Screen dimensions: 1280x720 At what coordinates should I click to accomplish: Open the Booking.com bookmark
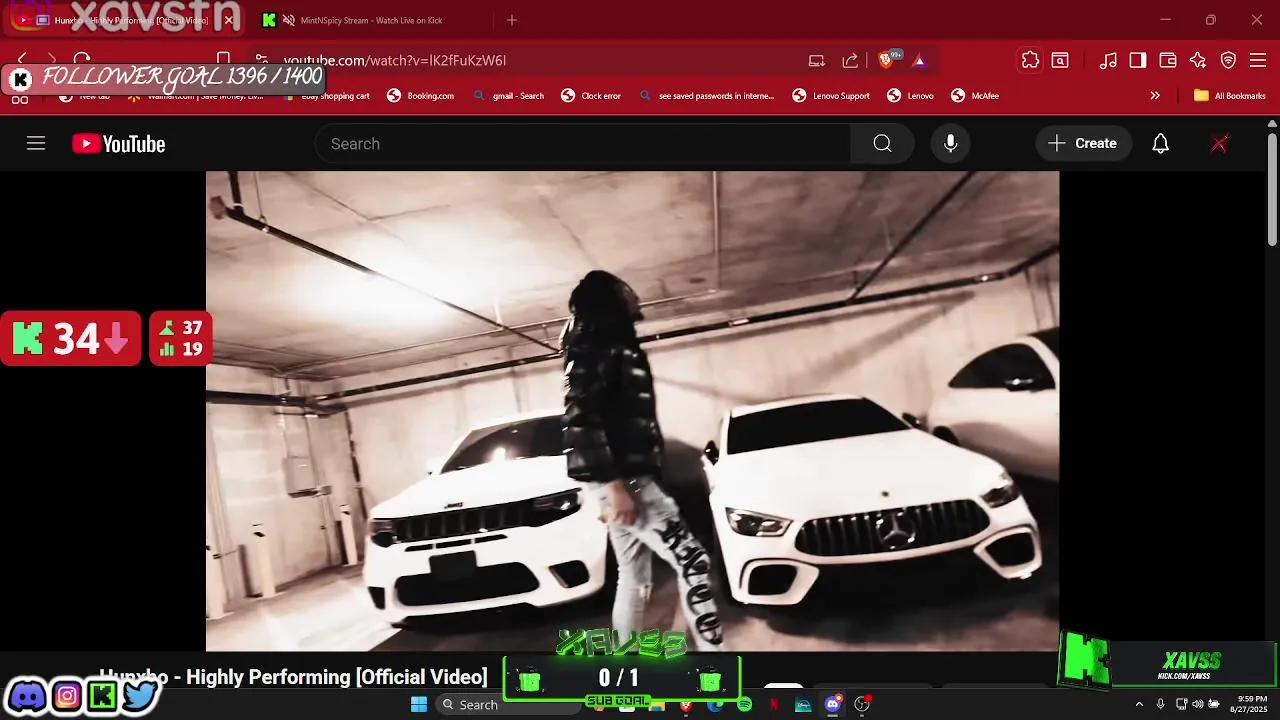421,96
